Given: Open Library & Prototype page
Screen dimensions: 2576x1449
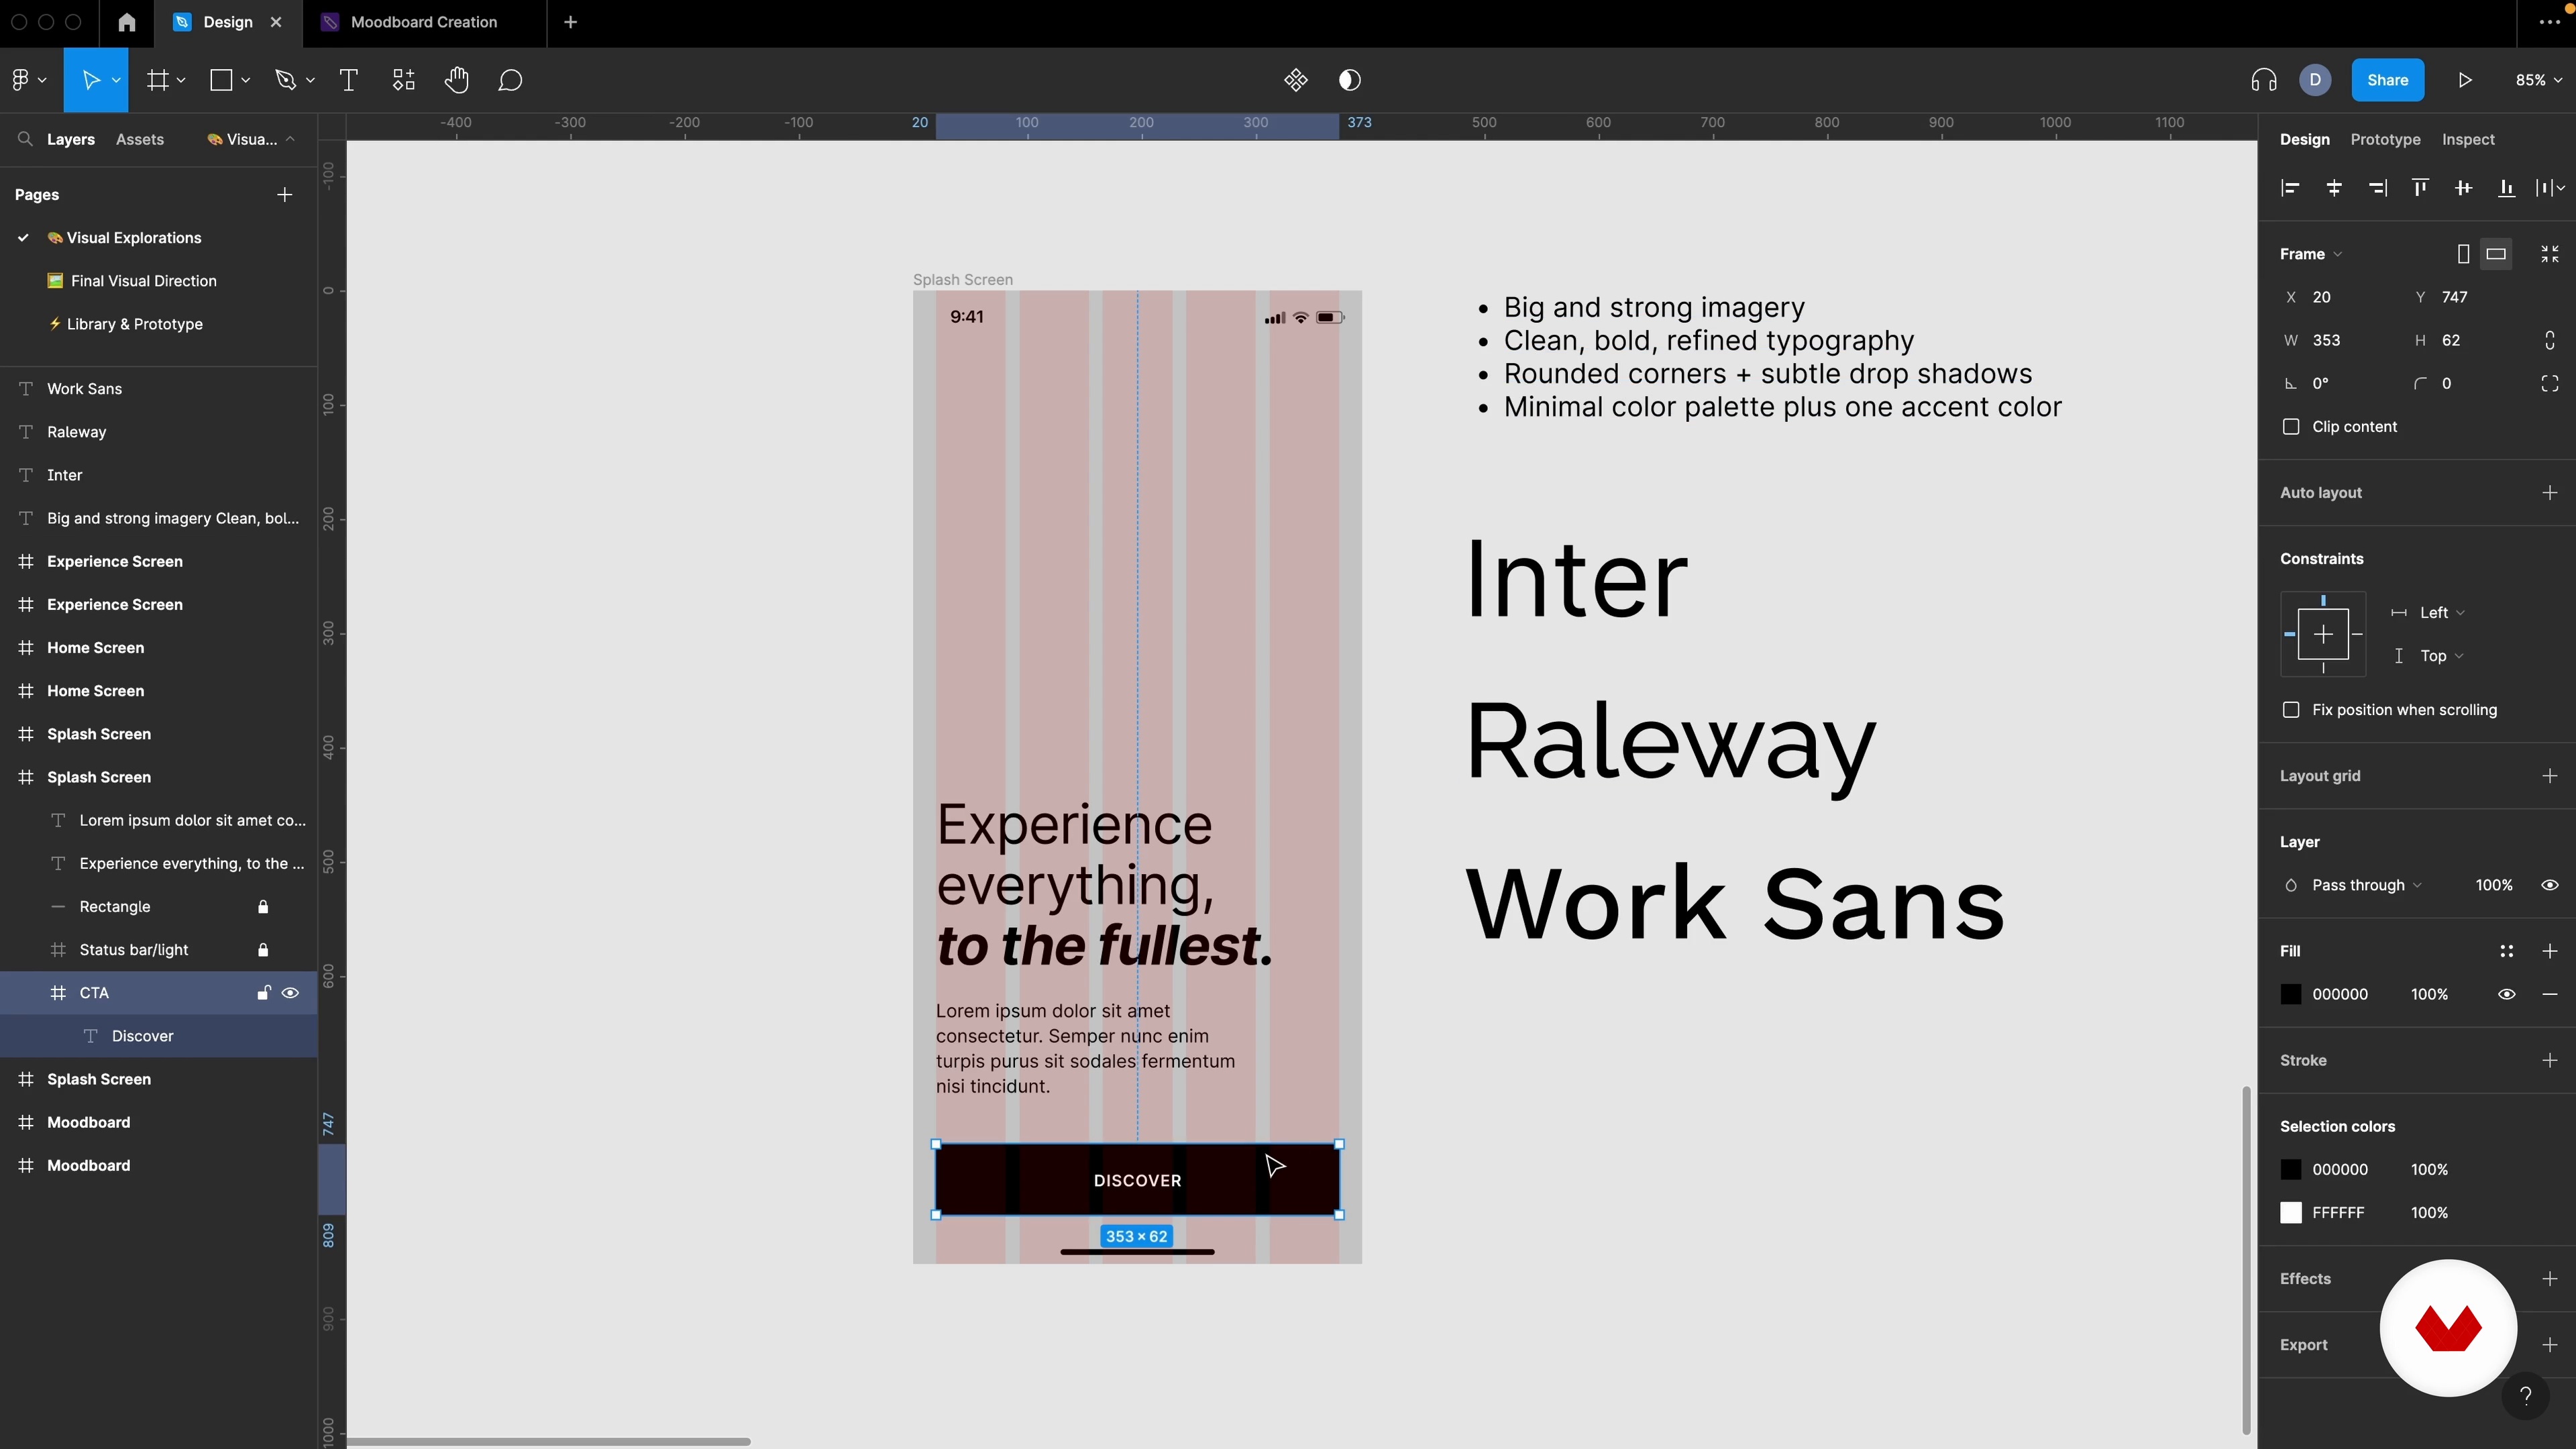Looking at the screenshot, I should [x=134, y=324].
